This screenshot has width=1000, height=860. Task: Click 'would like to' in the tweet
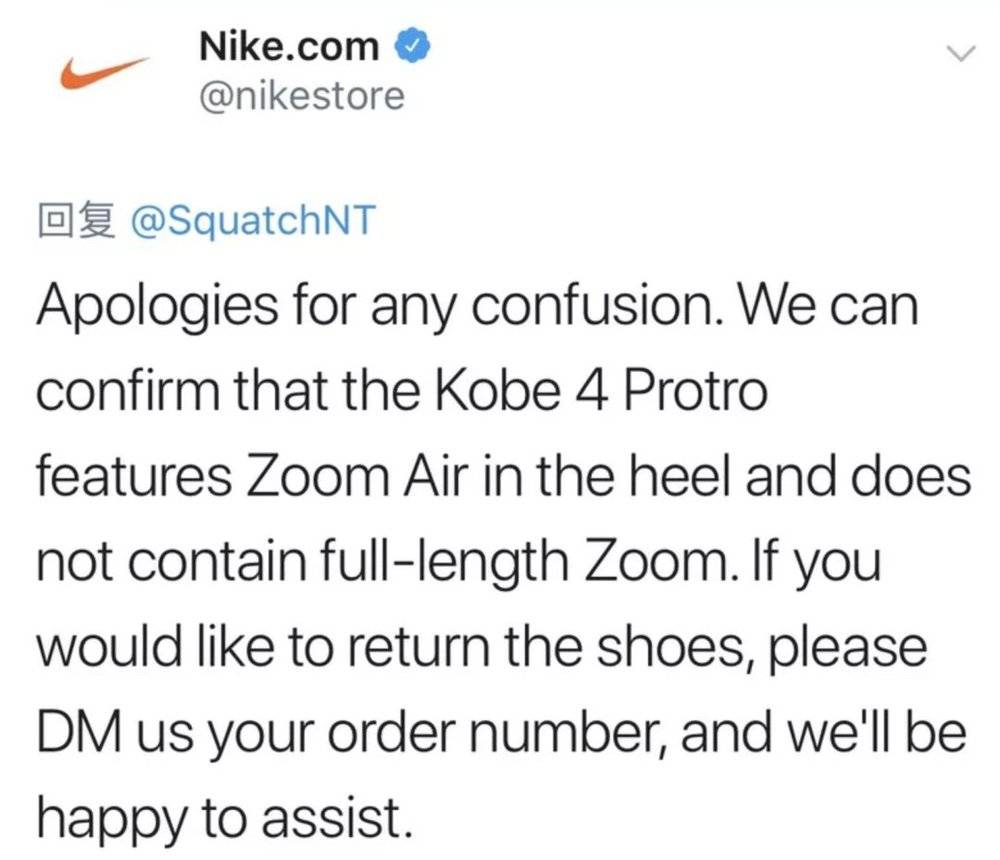click(185, 648)
